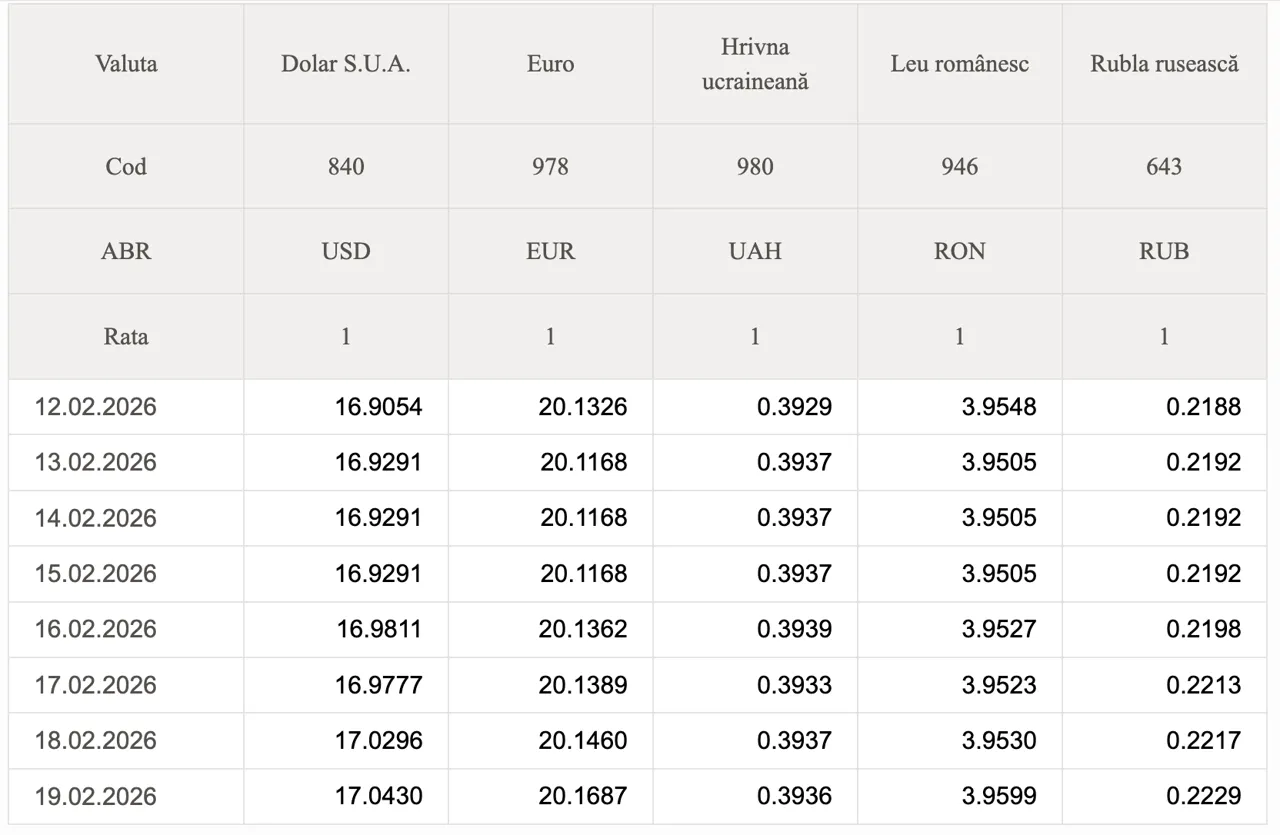Select the Rubla rusească header cell
1280x835 pixels.
[x=1164, y=64]
